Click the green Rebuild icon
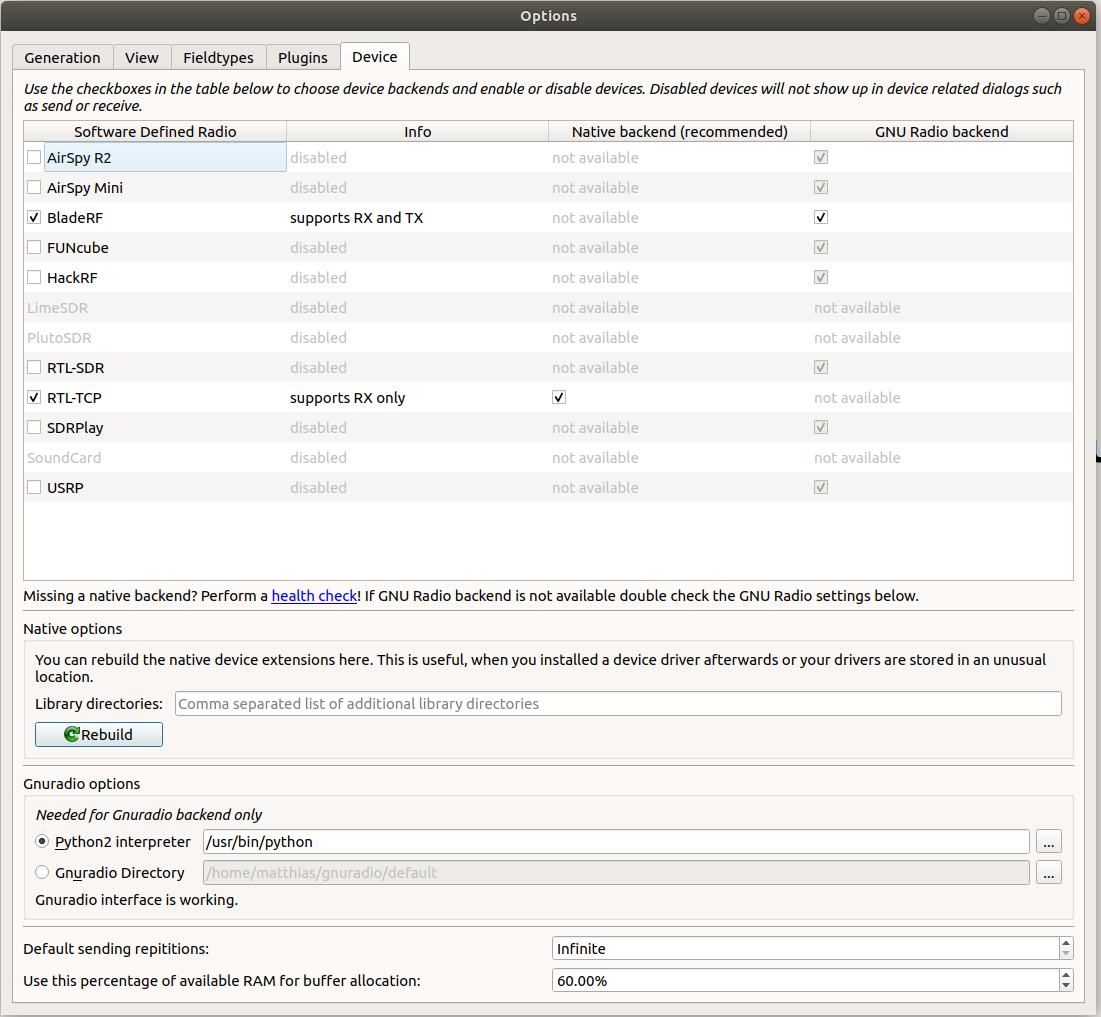This screenshot has height=1017, width=1101. click(72, 734)
